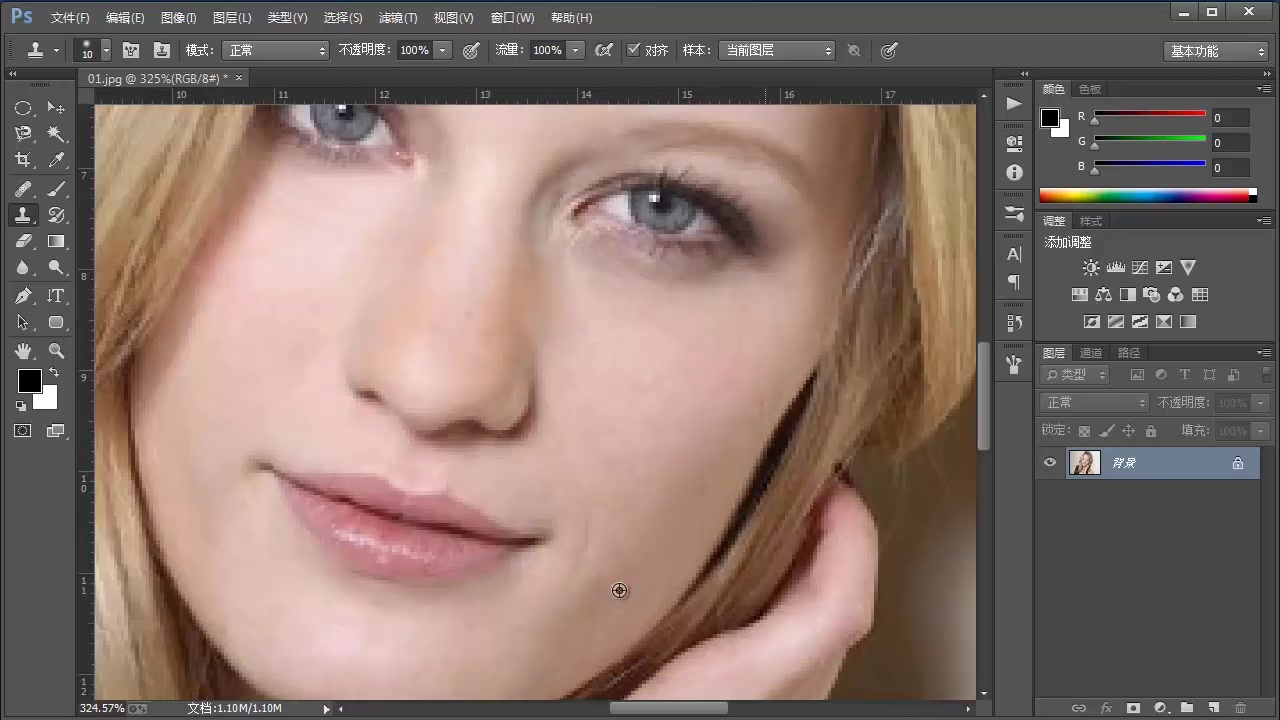The height and width of the screenshot is (720, 1280).
Task: Open the 滤镜(T) menu
Action: click(x=398, y=18)
